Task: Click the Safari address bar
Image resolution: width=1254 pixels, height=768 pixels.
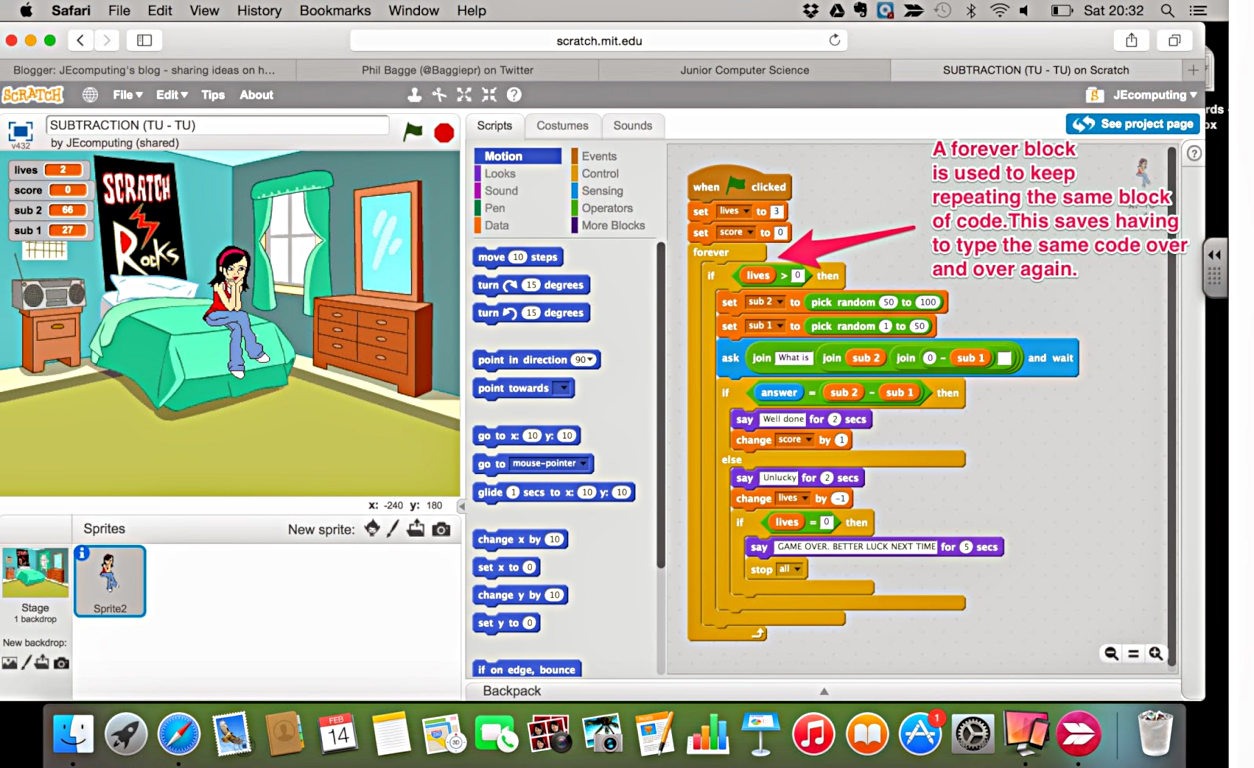Action: click(x=598, y=41)
